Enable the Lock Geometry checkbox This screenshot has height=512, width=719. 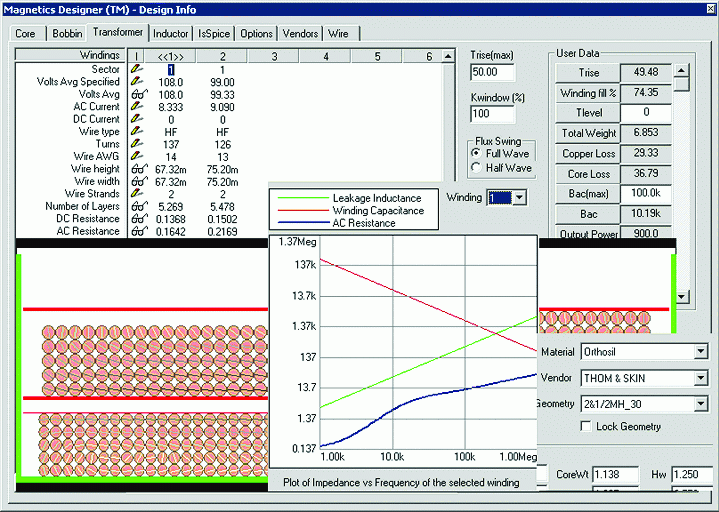tap(587, 427)
